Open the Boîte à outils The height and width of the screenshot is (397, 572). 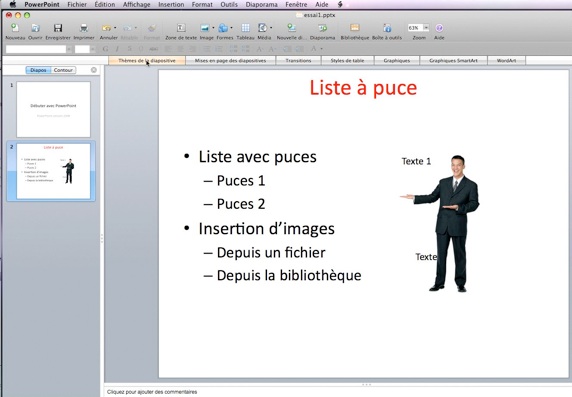click(387, 28)
